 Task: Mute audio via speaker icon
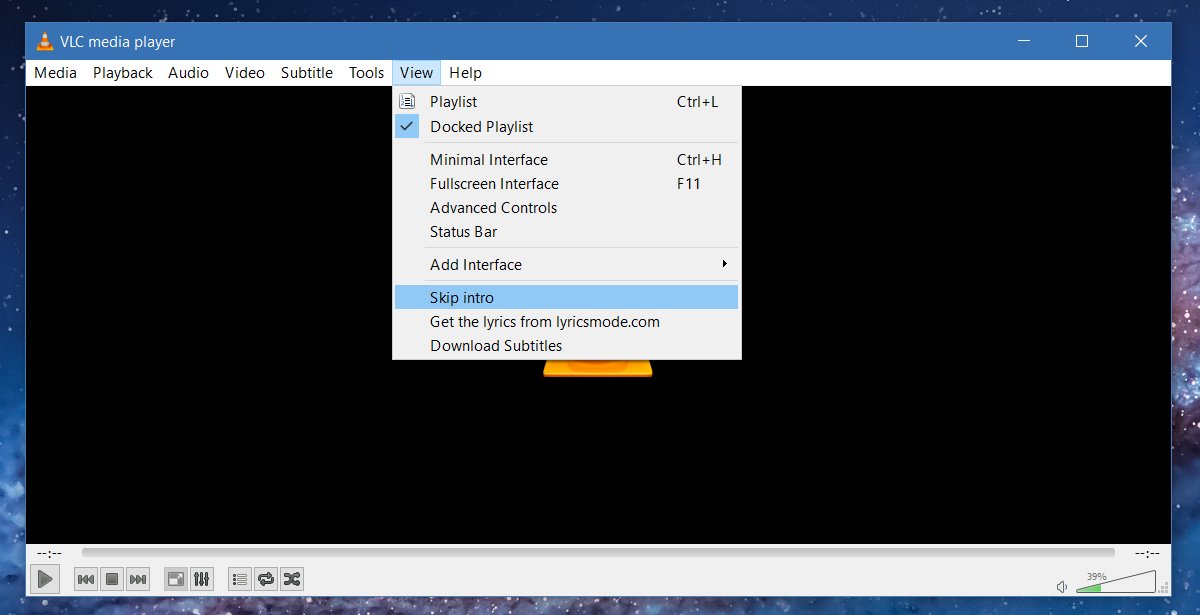[1062, 586]
